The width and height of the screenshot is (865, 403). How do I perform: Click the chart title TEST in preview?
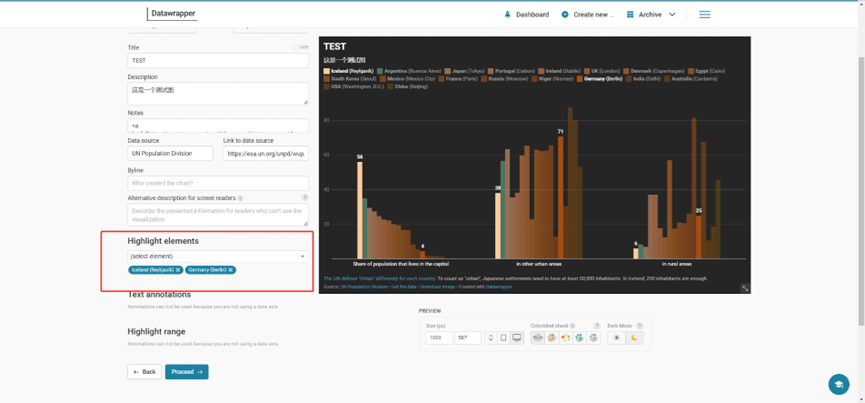[335, 47]
